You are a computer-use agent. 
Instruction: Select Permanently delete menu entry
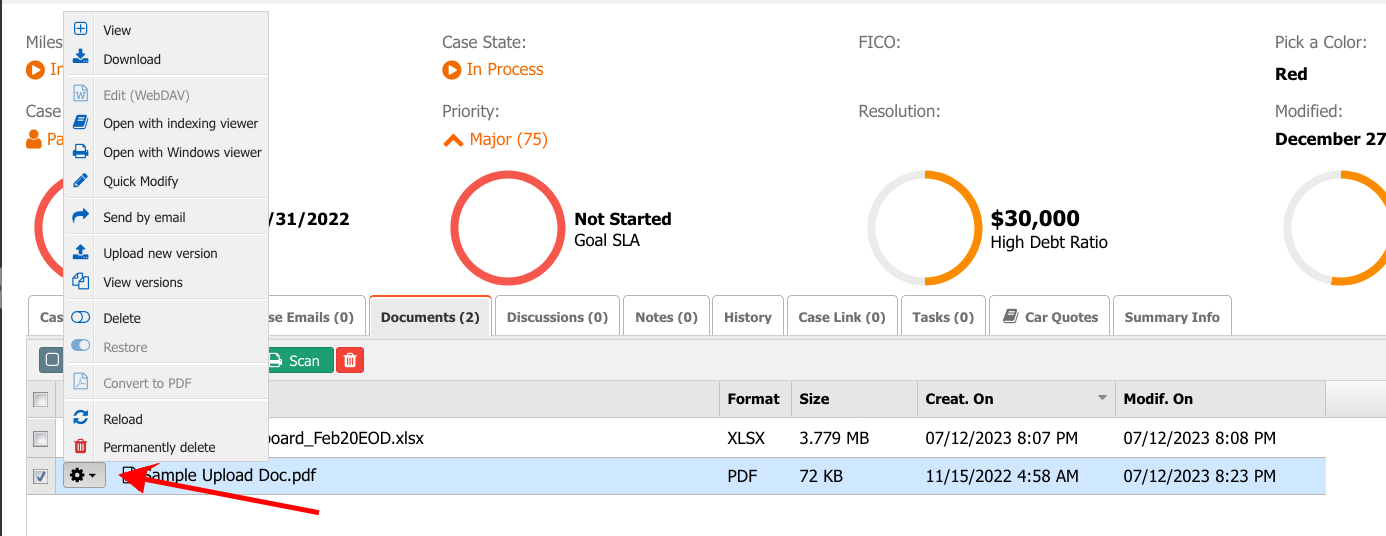159,447
